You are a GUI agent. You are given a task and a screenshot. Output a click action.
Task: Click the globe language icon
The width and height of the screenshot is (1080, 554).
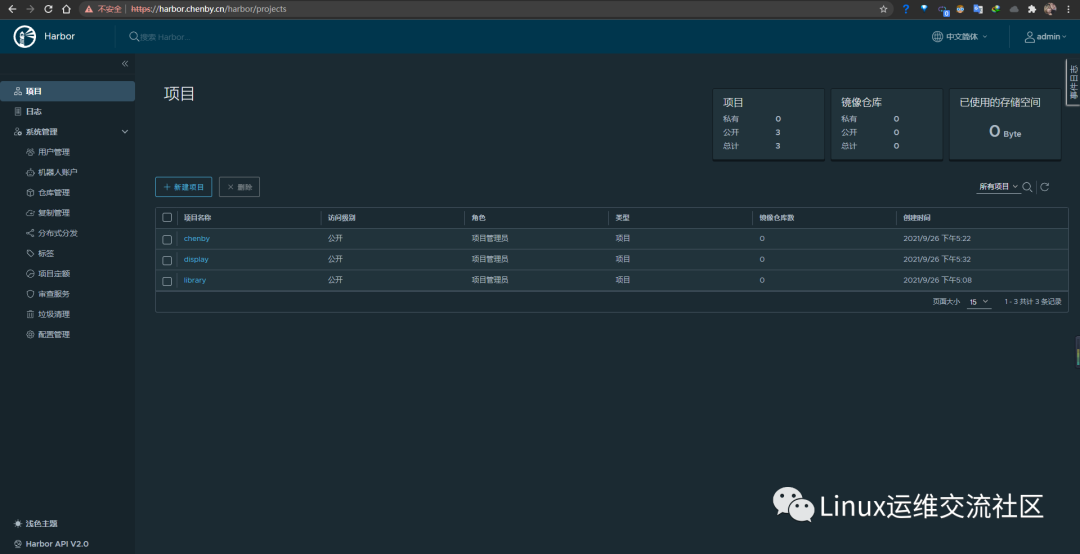(937, 37)
